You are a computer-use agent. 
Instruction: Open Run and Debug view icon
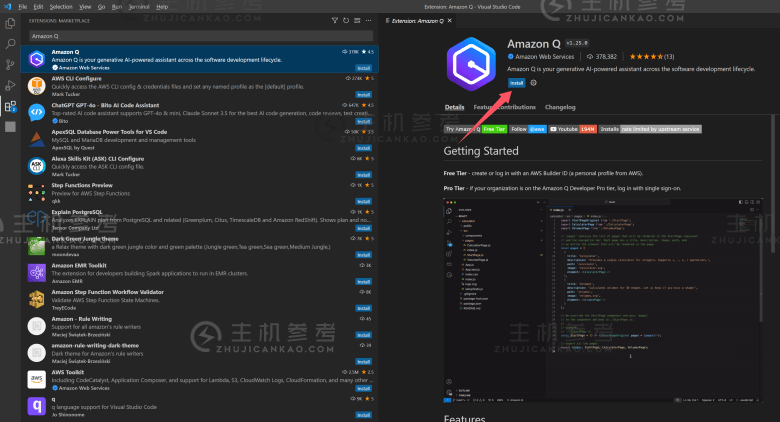point(10,86)
